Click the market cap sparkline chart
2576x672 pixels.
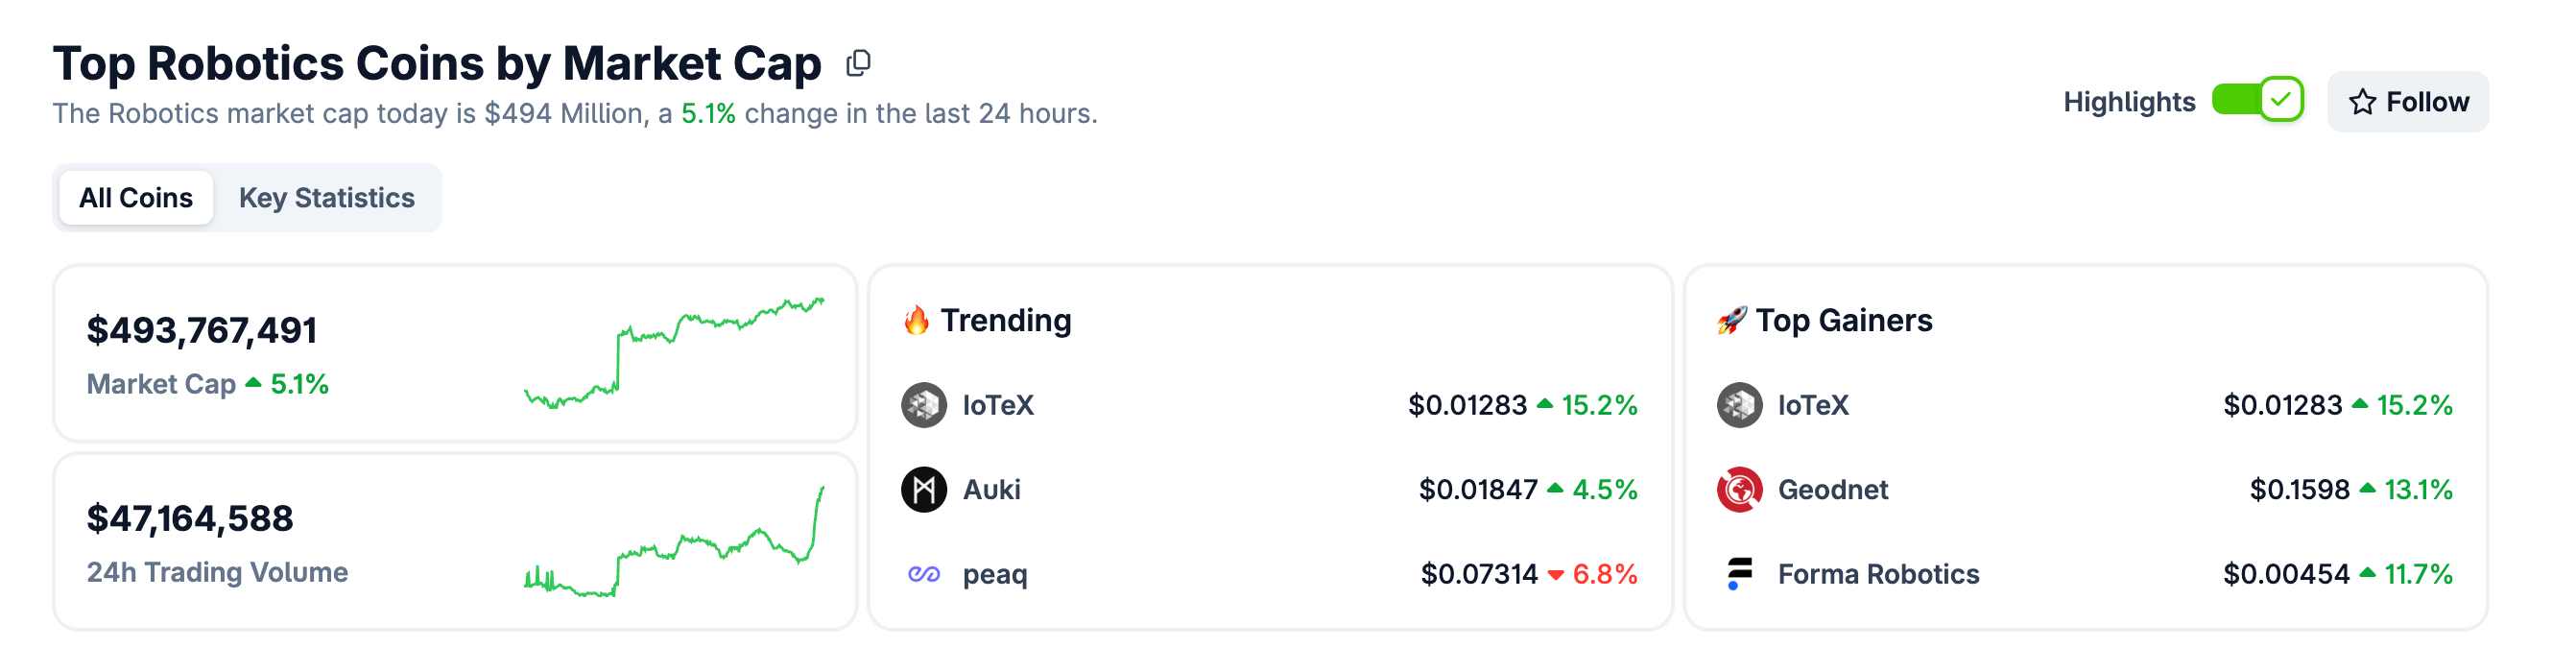coord(674,352)
